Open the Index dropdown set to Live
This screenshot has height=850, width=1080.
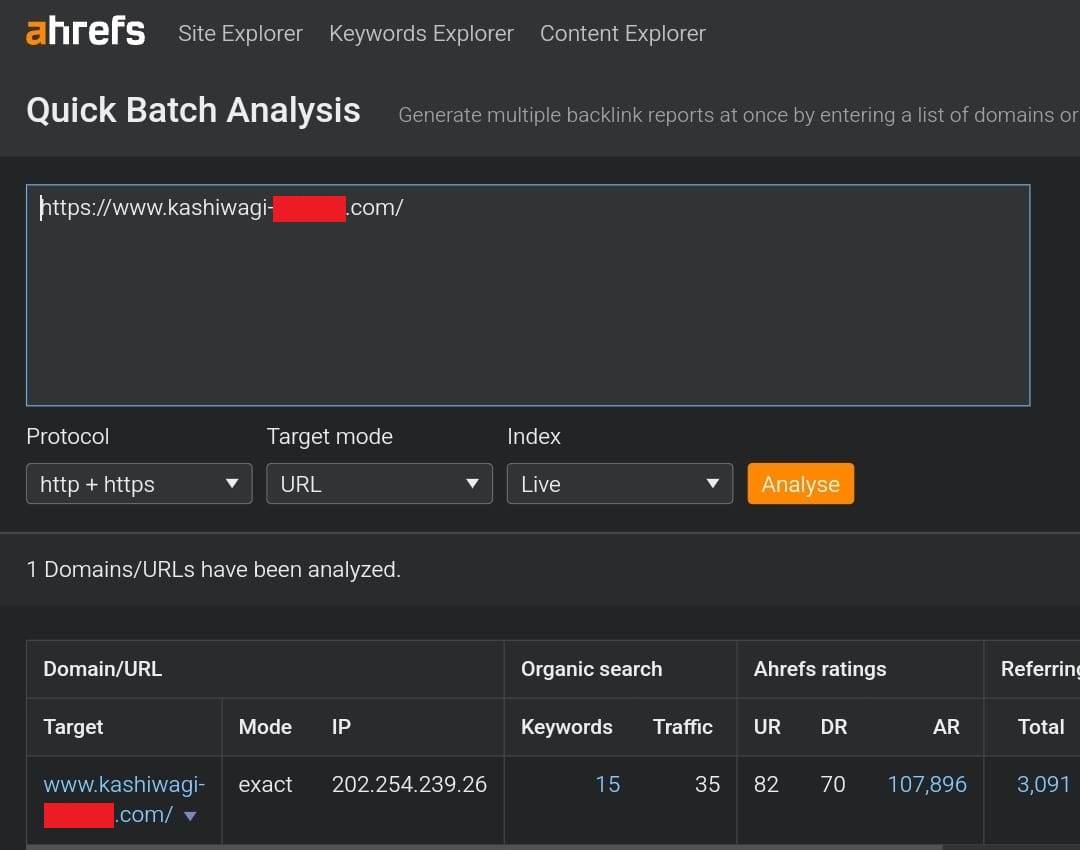pos(619,484)
